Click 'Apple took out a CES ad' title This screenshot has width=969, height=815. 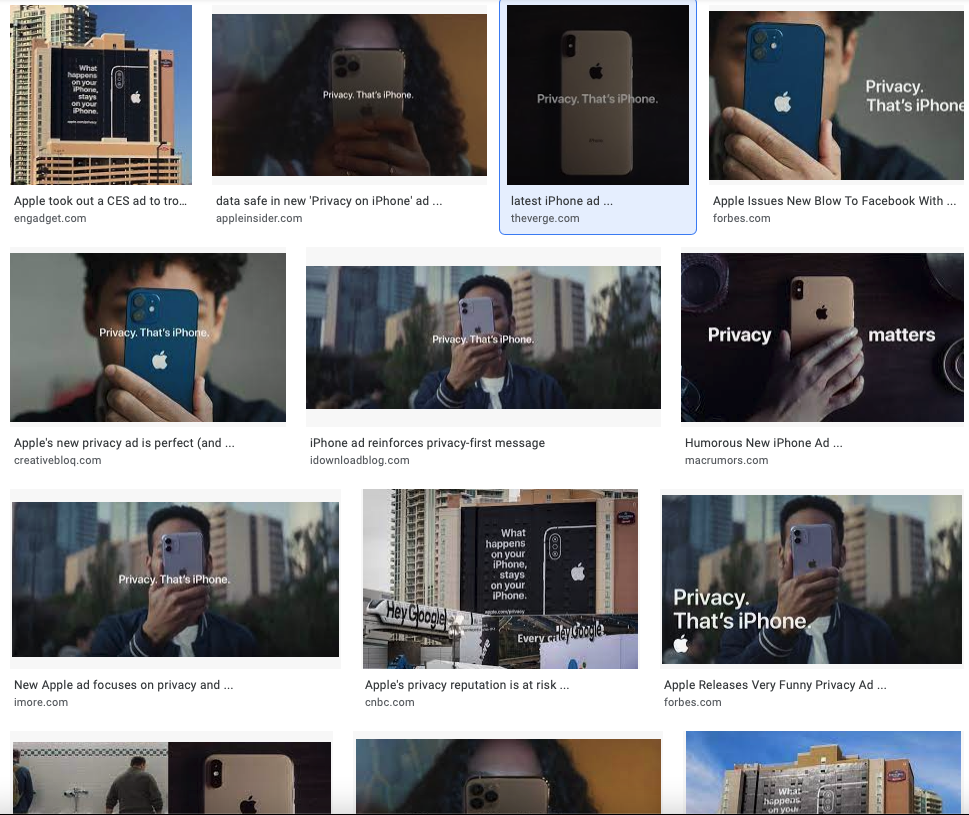[x=100, y=201]
